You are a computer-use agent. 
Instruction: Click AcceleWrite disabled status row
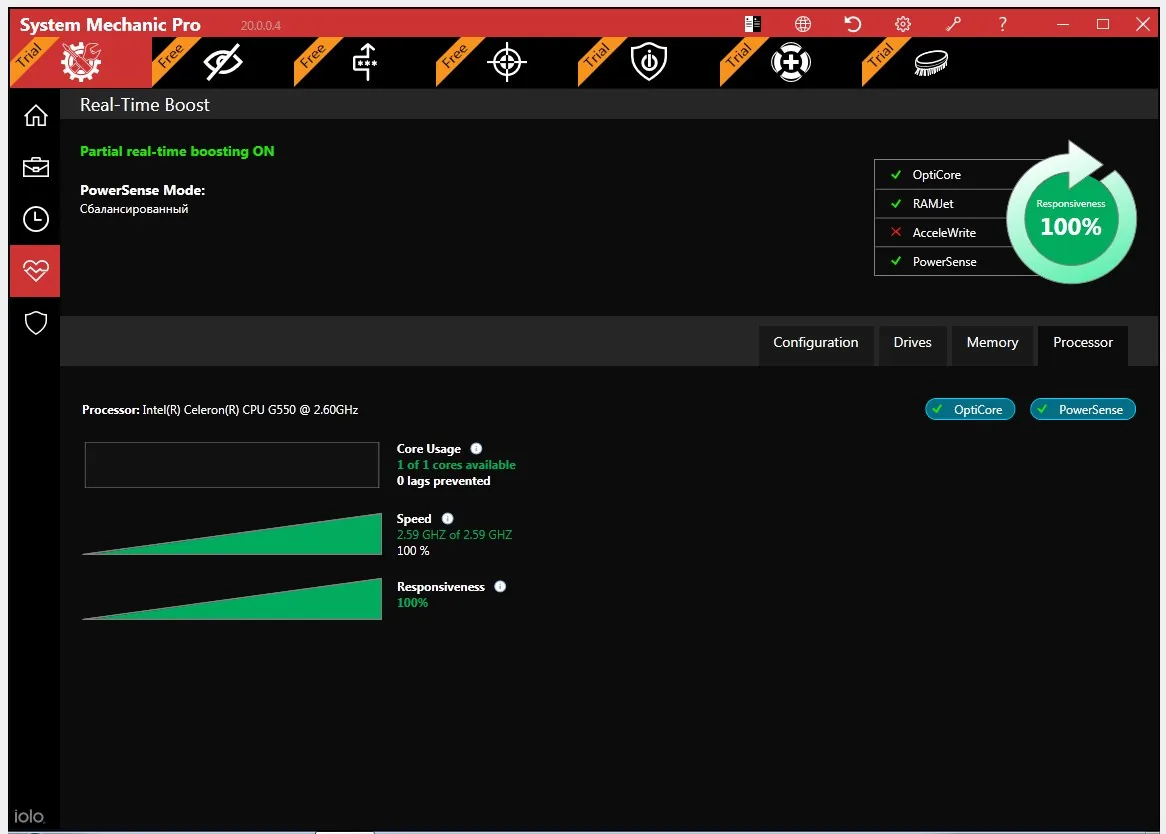943,233
